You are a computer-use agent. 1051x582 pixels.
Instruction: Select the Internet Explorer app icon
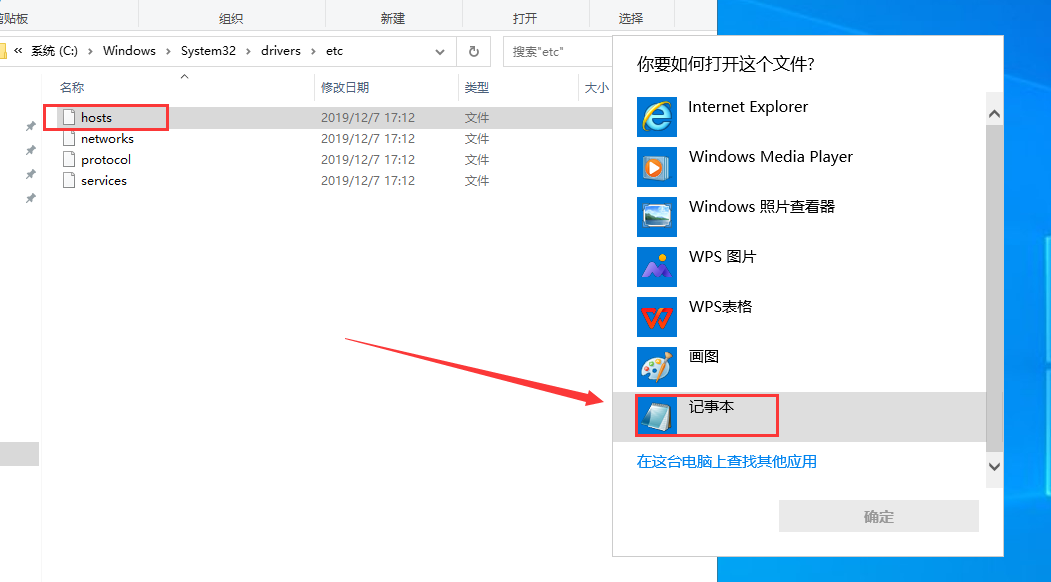[x=657, y=116]
